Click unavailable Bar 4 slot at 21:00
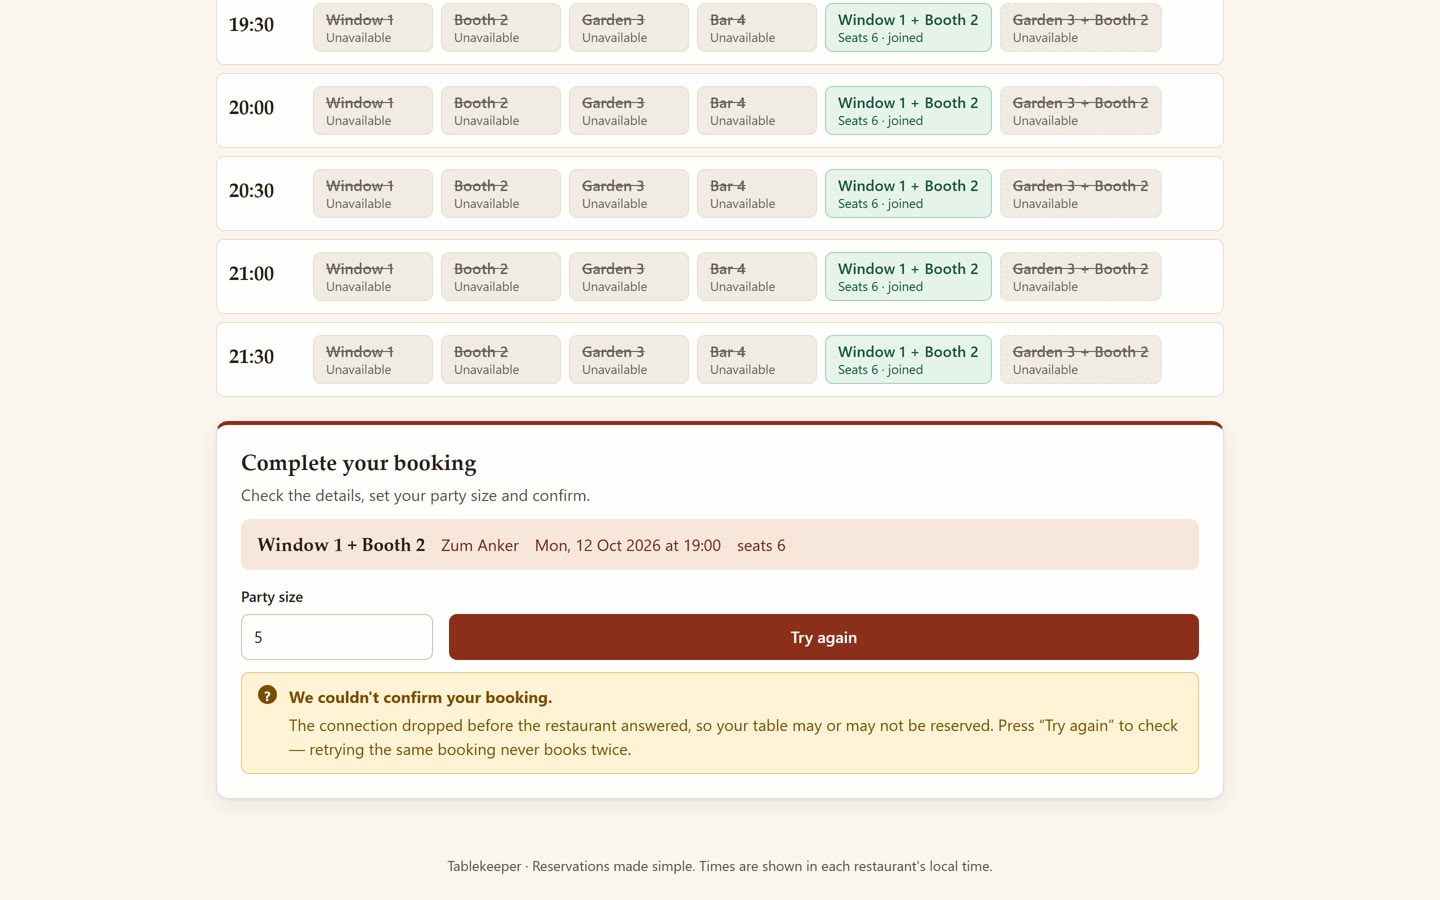The image size is (1440, 900). coord(757,277)
